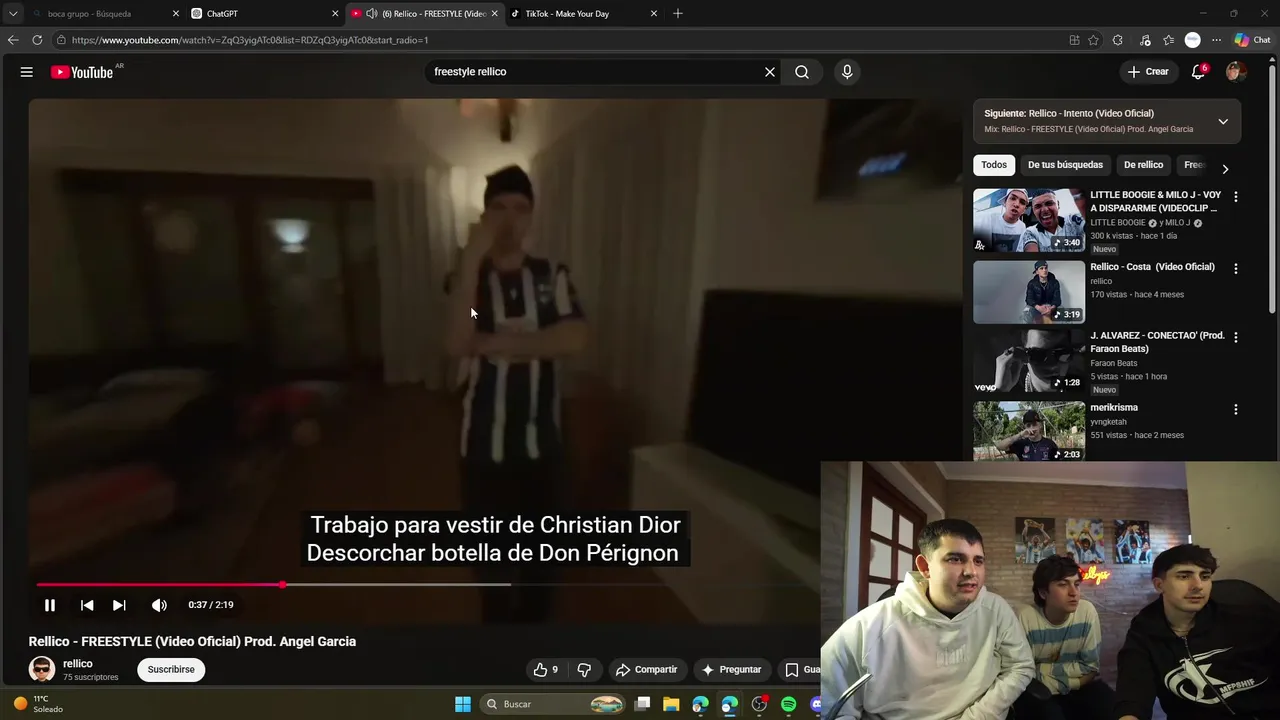Select the De rellico filter chip
1280x720 pixels.
tap(1143, 165)
